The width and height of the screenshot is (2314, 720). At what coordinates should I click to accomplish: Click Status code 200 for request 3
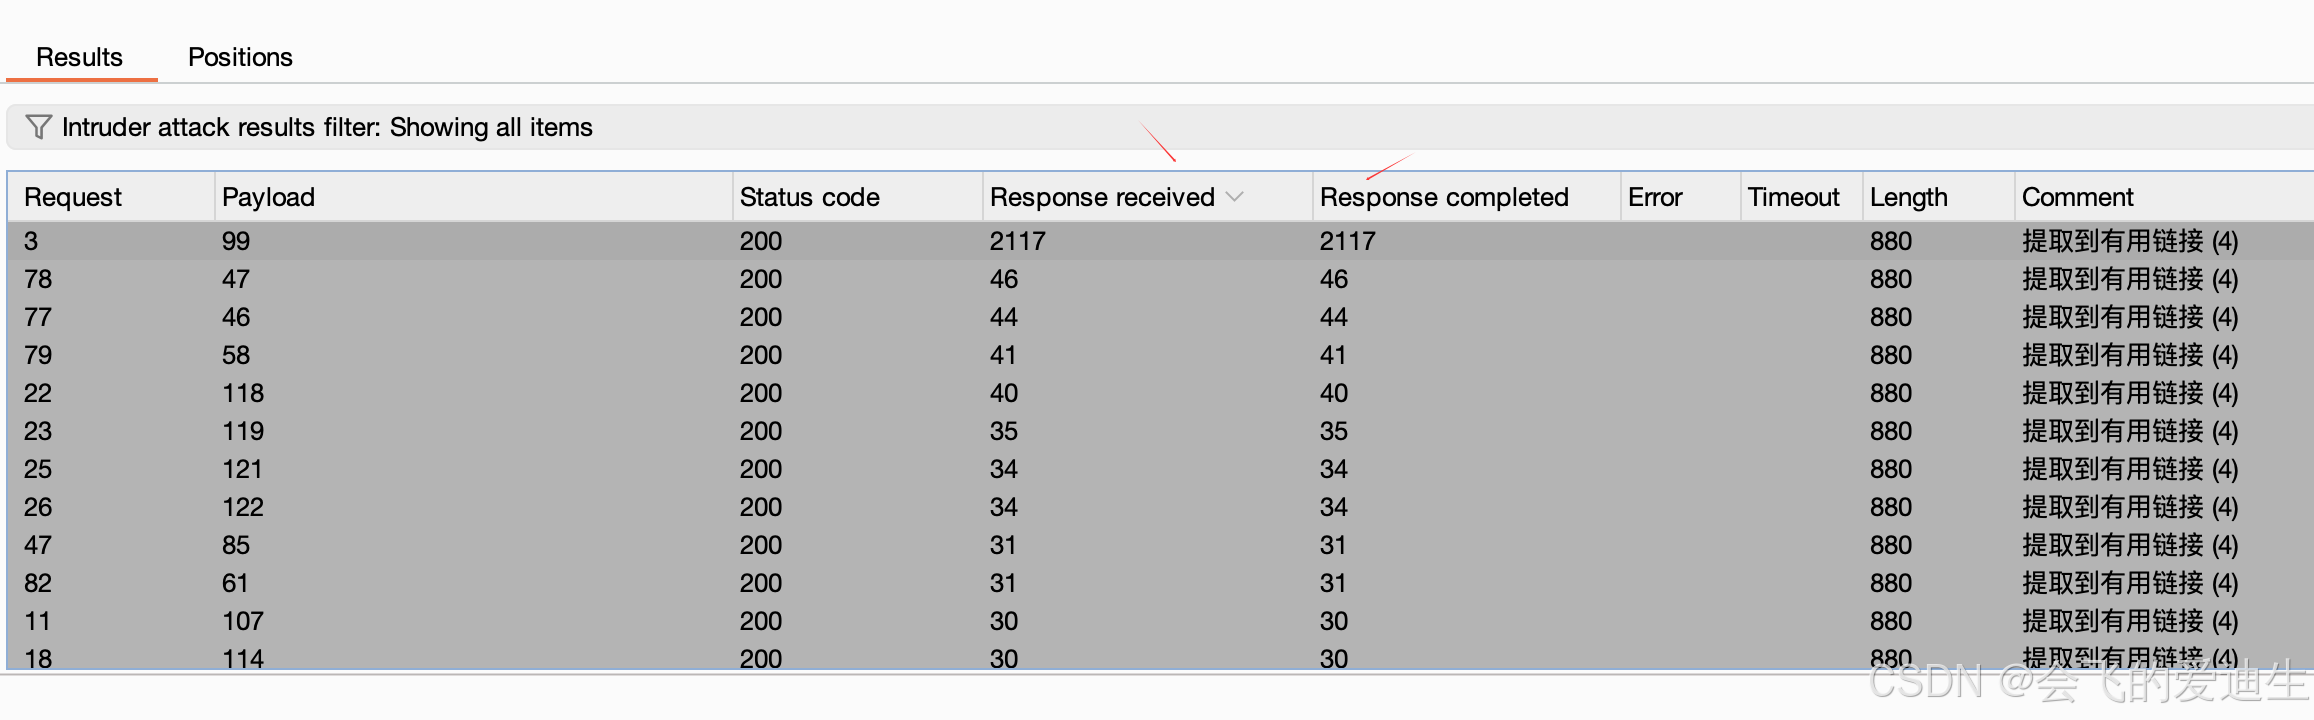[761, 241]
